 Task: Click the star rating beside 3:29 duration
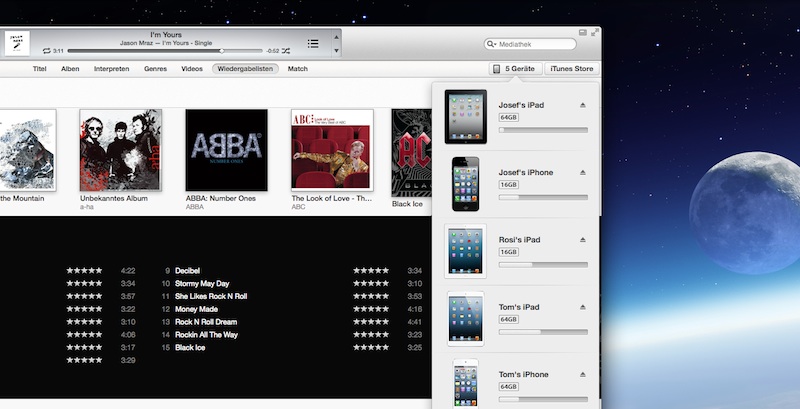pyautogui.click(x=84, y=360)
